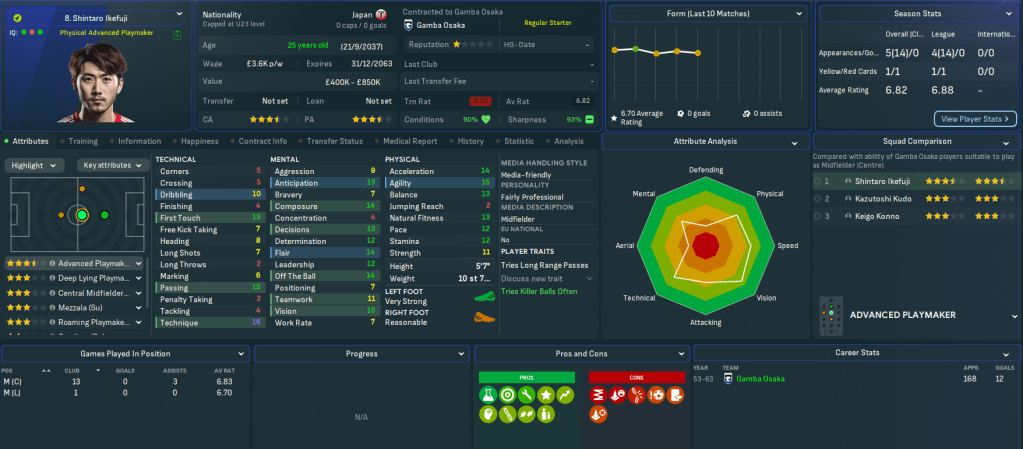Click the star icon in Pros list
The width and height of the screenshot is (1023, 449).
coord(547,395)
